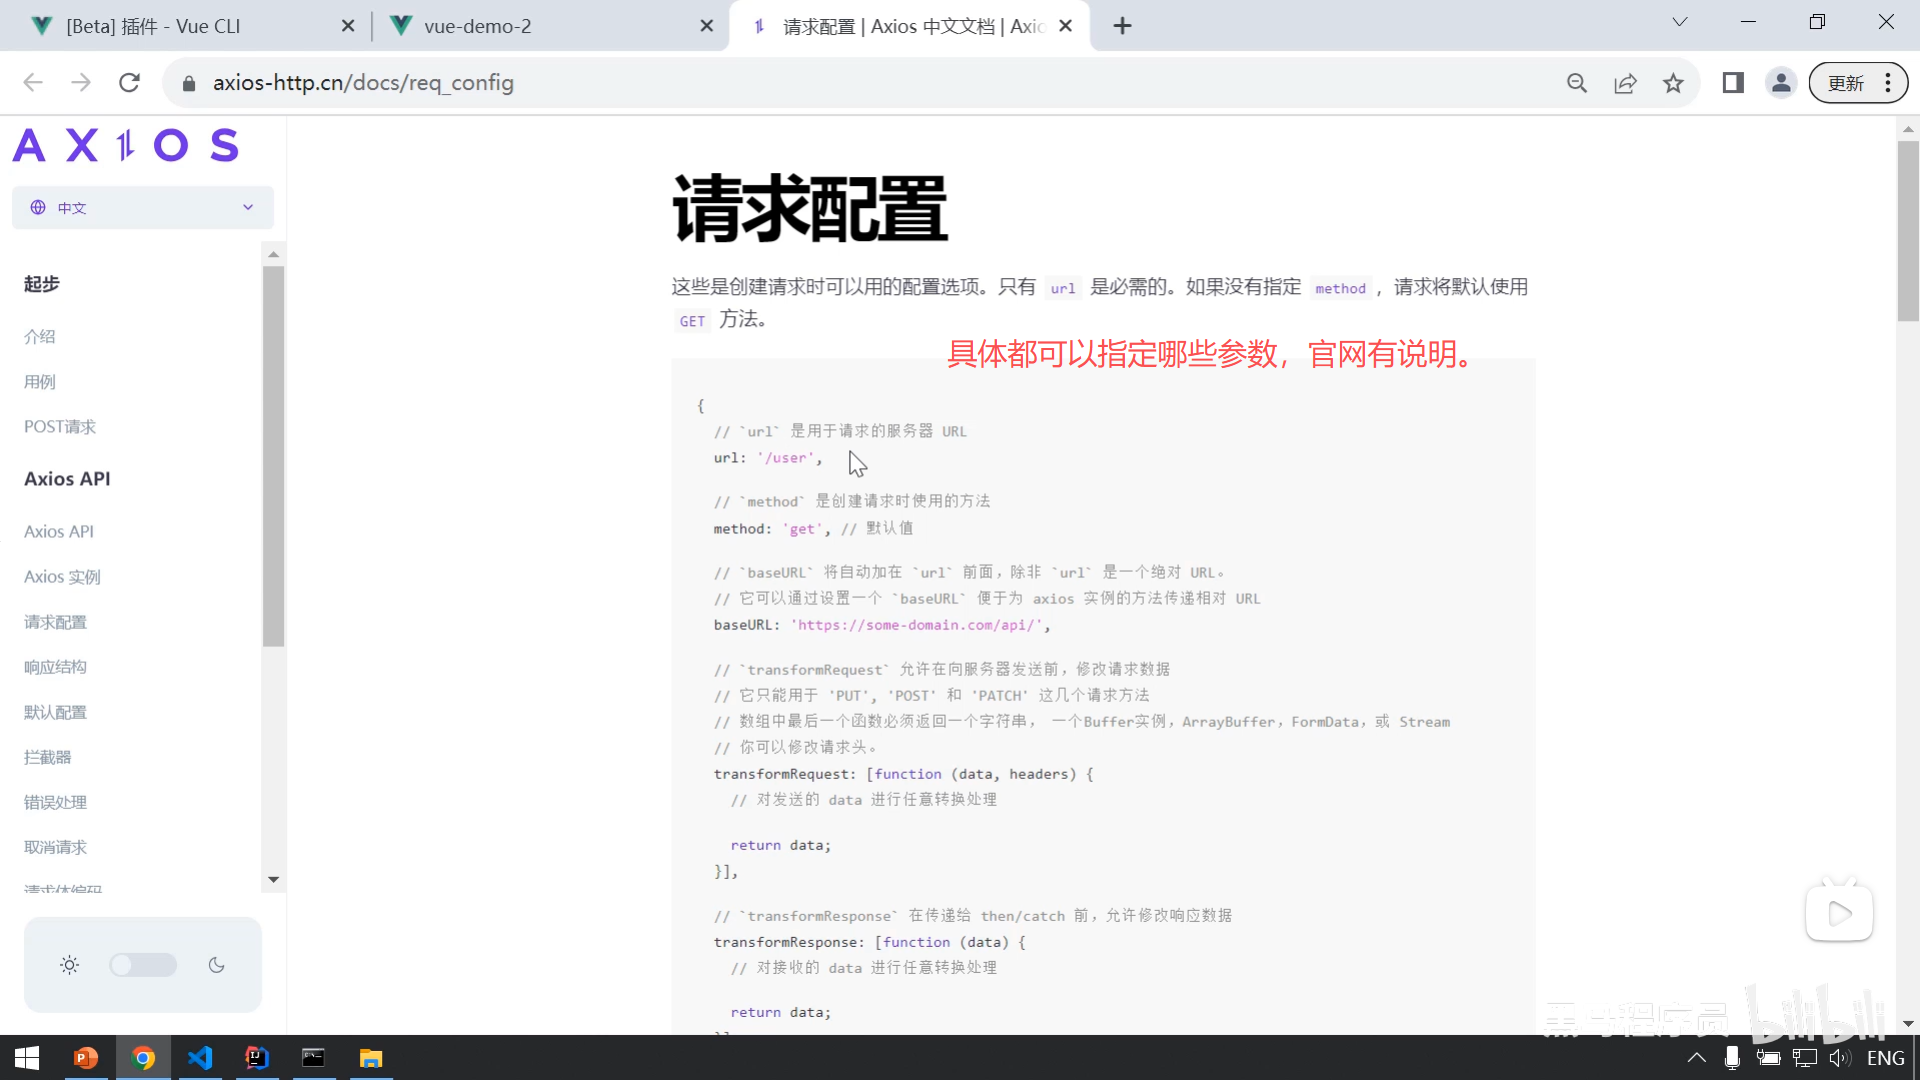Click the moon dark mode icon
The image size is (1920, 1080).
[216, 965]
